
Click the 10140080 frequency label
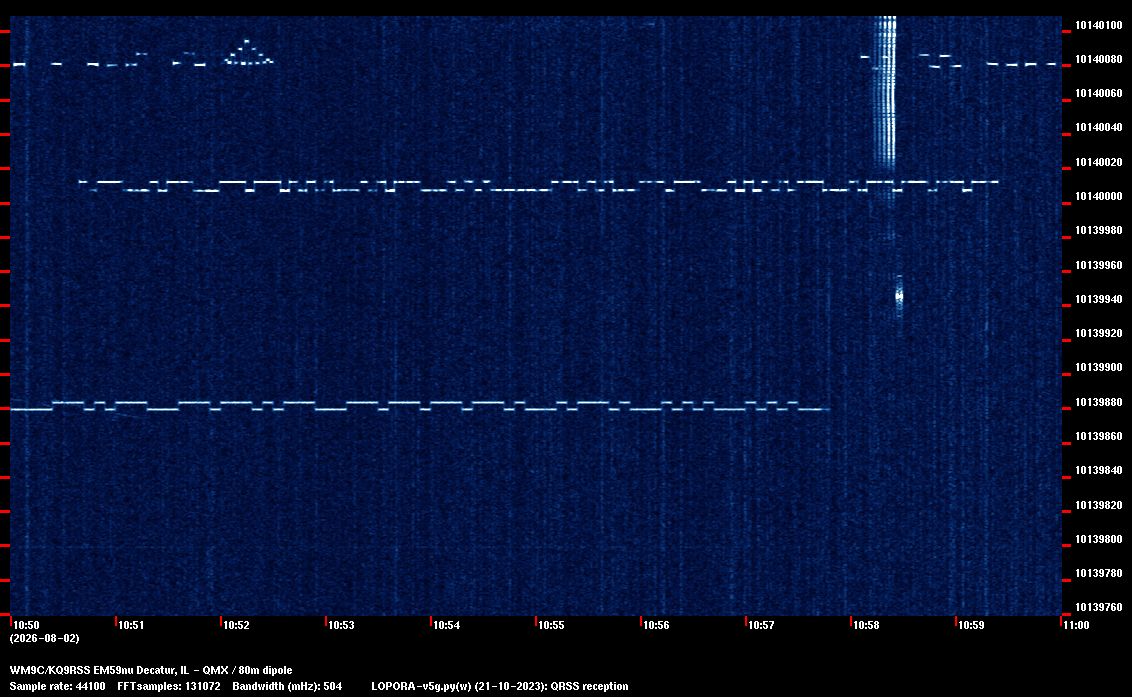click(1099, 59)
